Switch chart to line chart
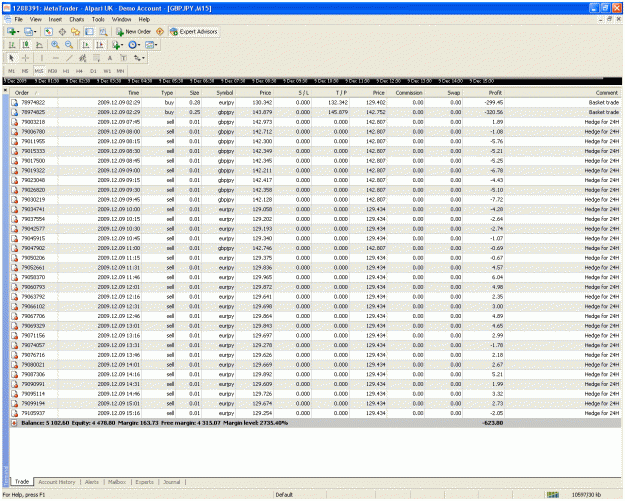 click(39, 45)
